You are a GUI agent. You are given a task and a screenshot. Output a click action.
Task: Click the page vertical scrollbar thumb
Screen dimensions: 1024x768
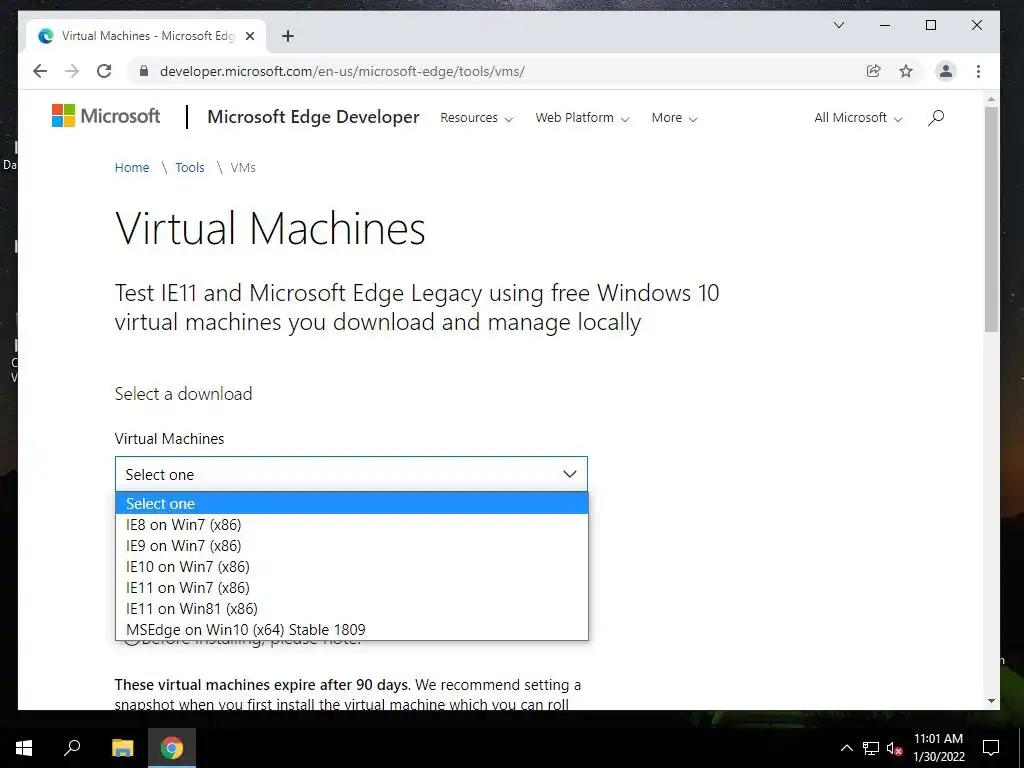[x=991, y=219]
